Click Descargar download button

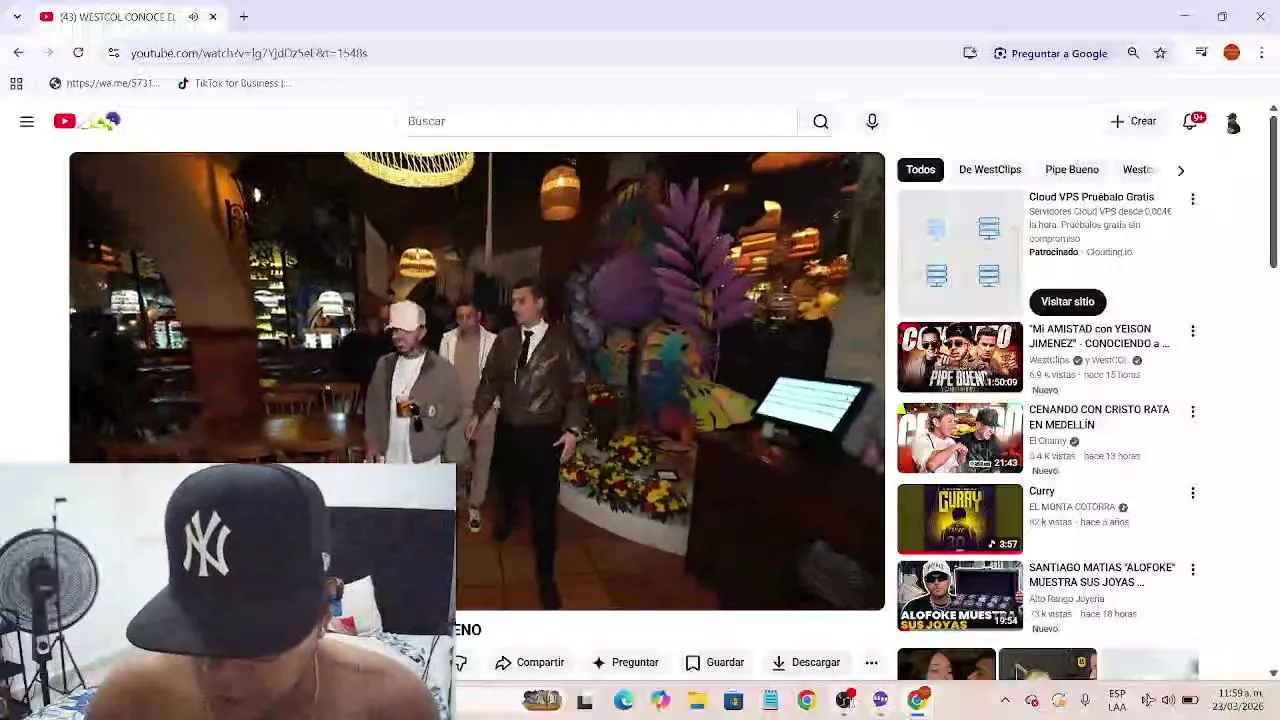click(806, 663)
